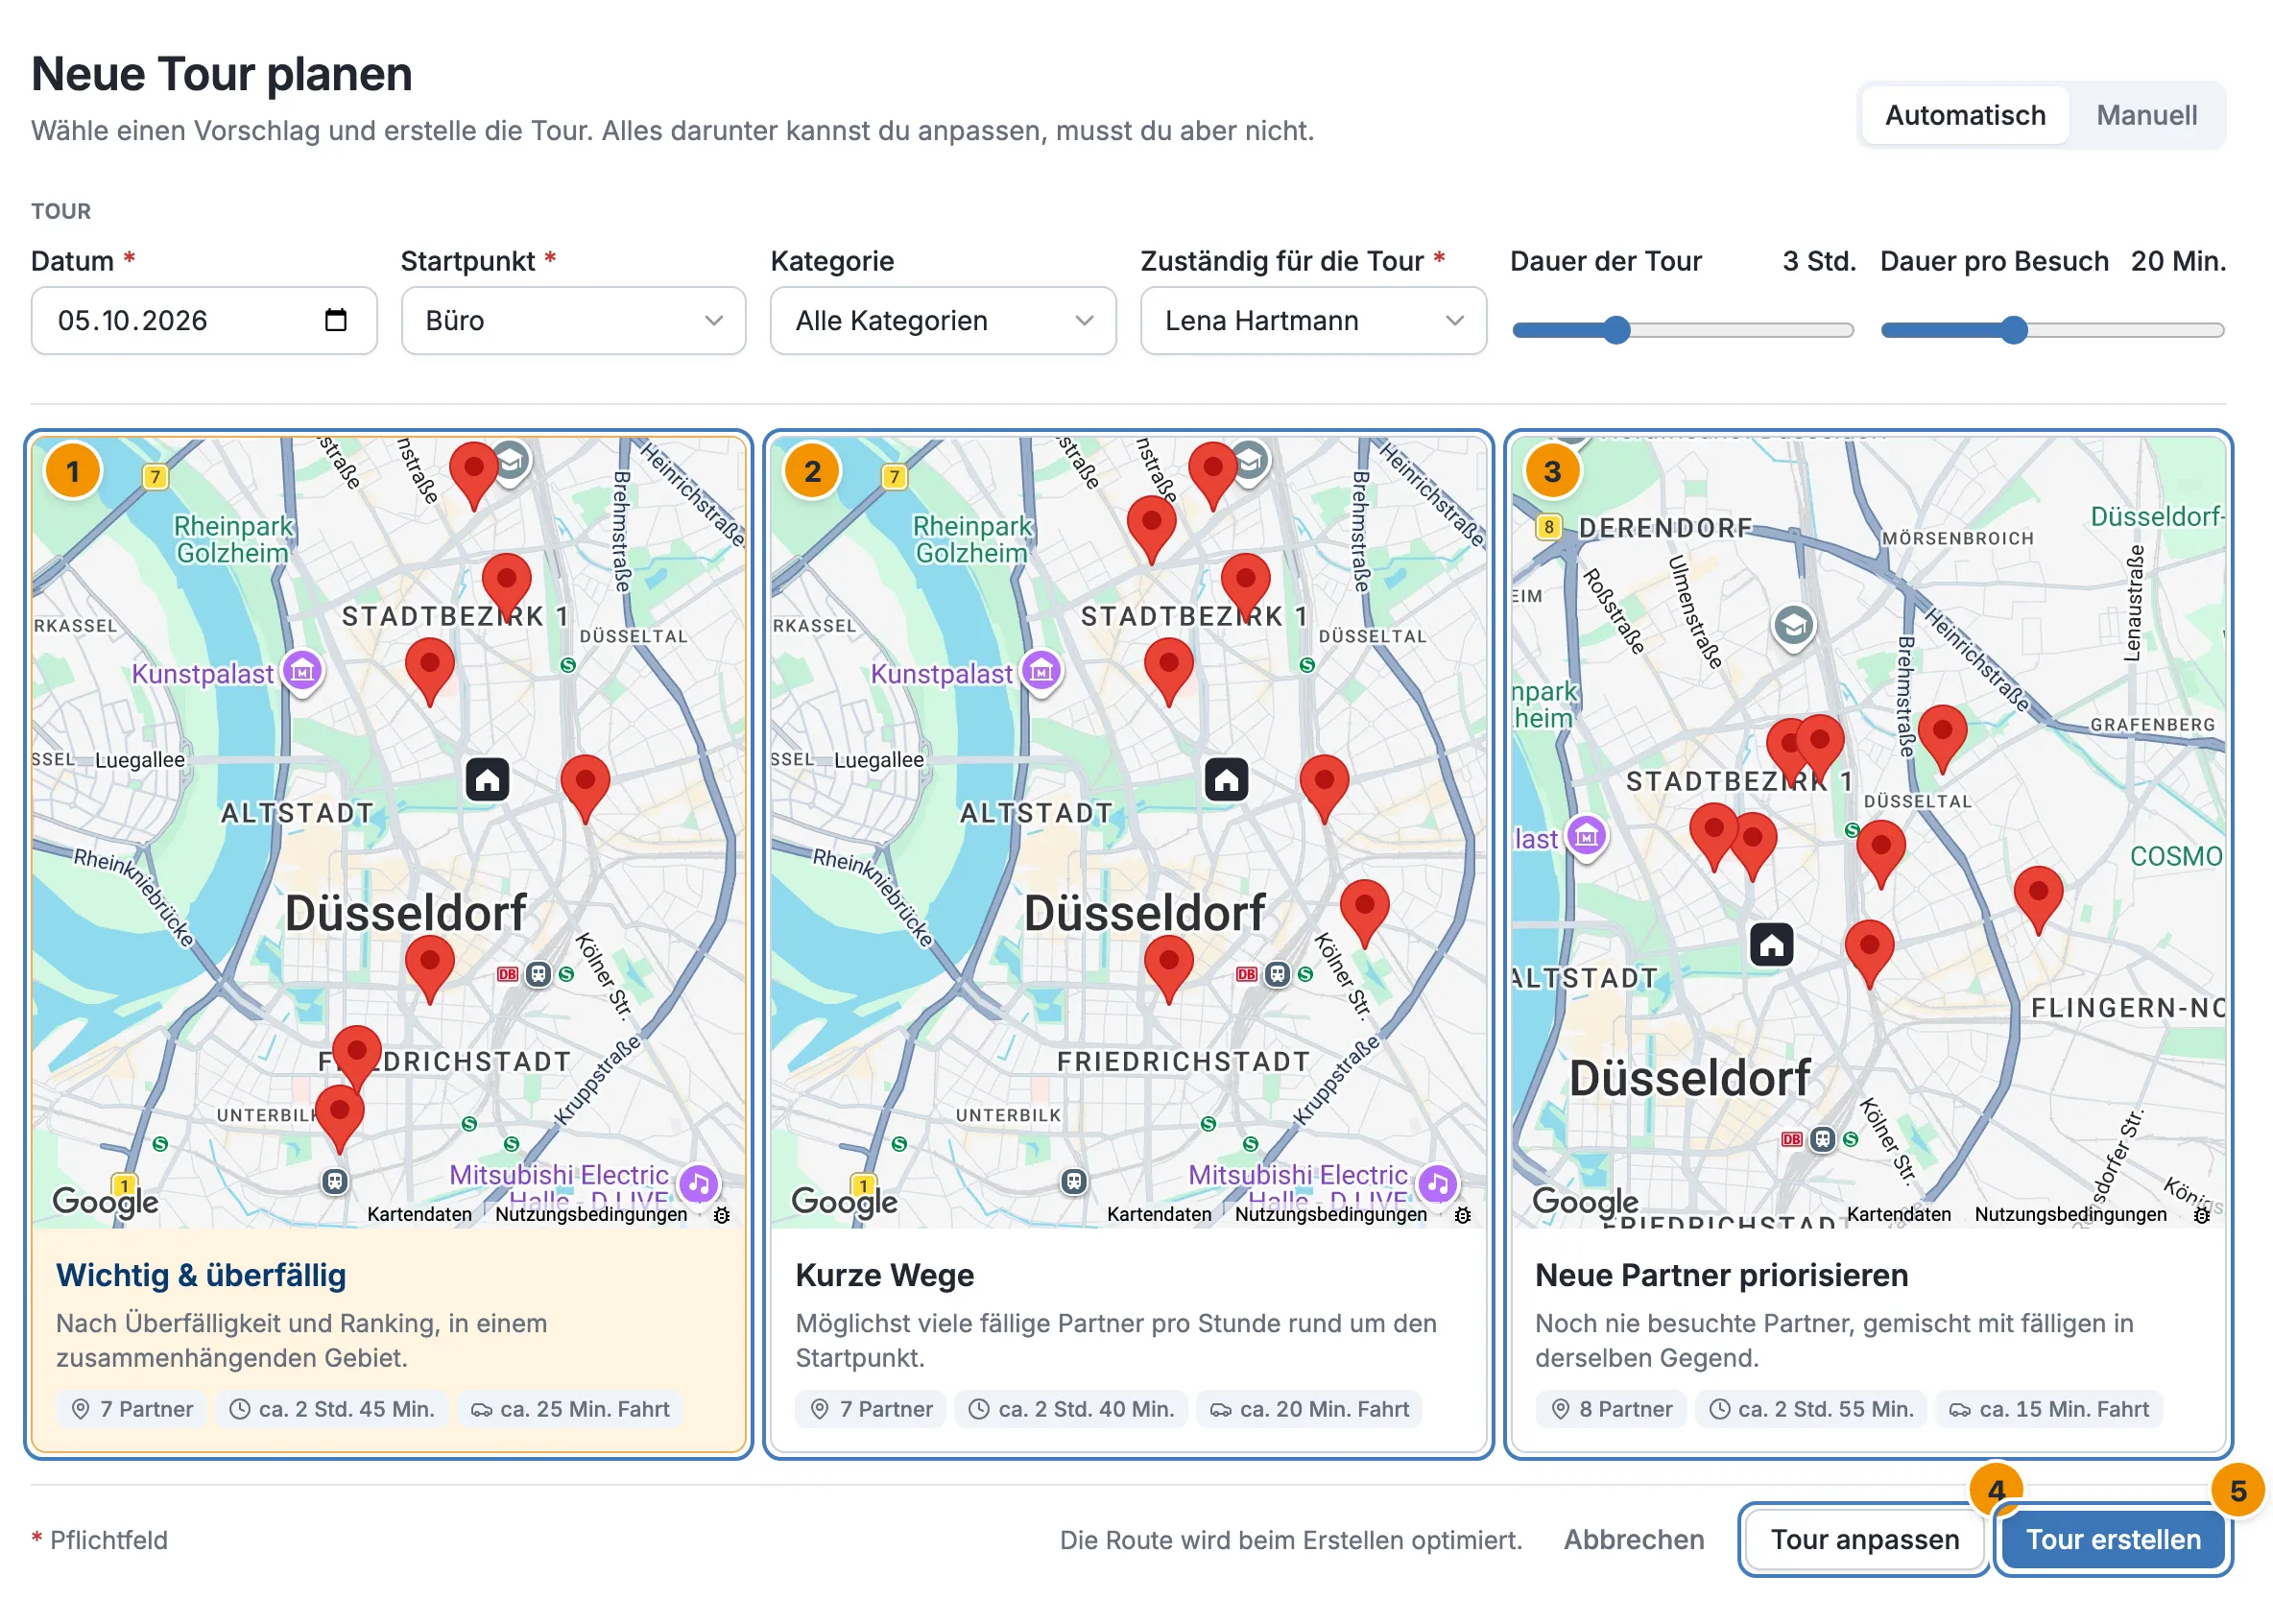
Task: Open Nutzungsbedingungen link on third map
Action: pos(2070,1215)
